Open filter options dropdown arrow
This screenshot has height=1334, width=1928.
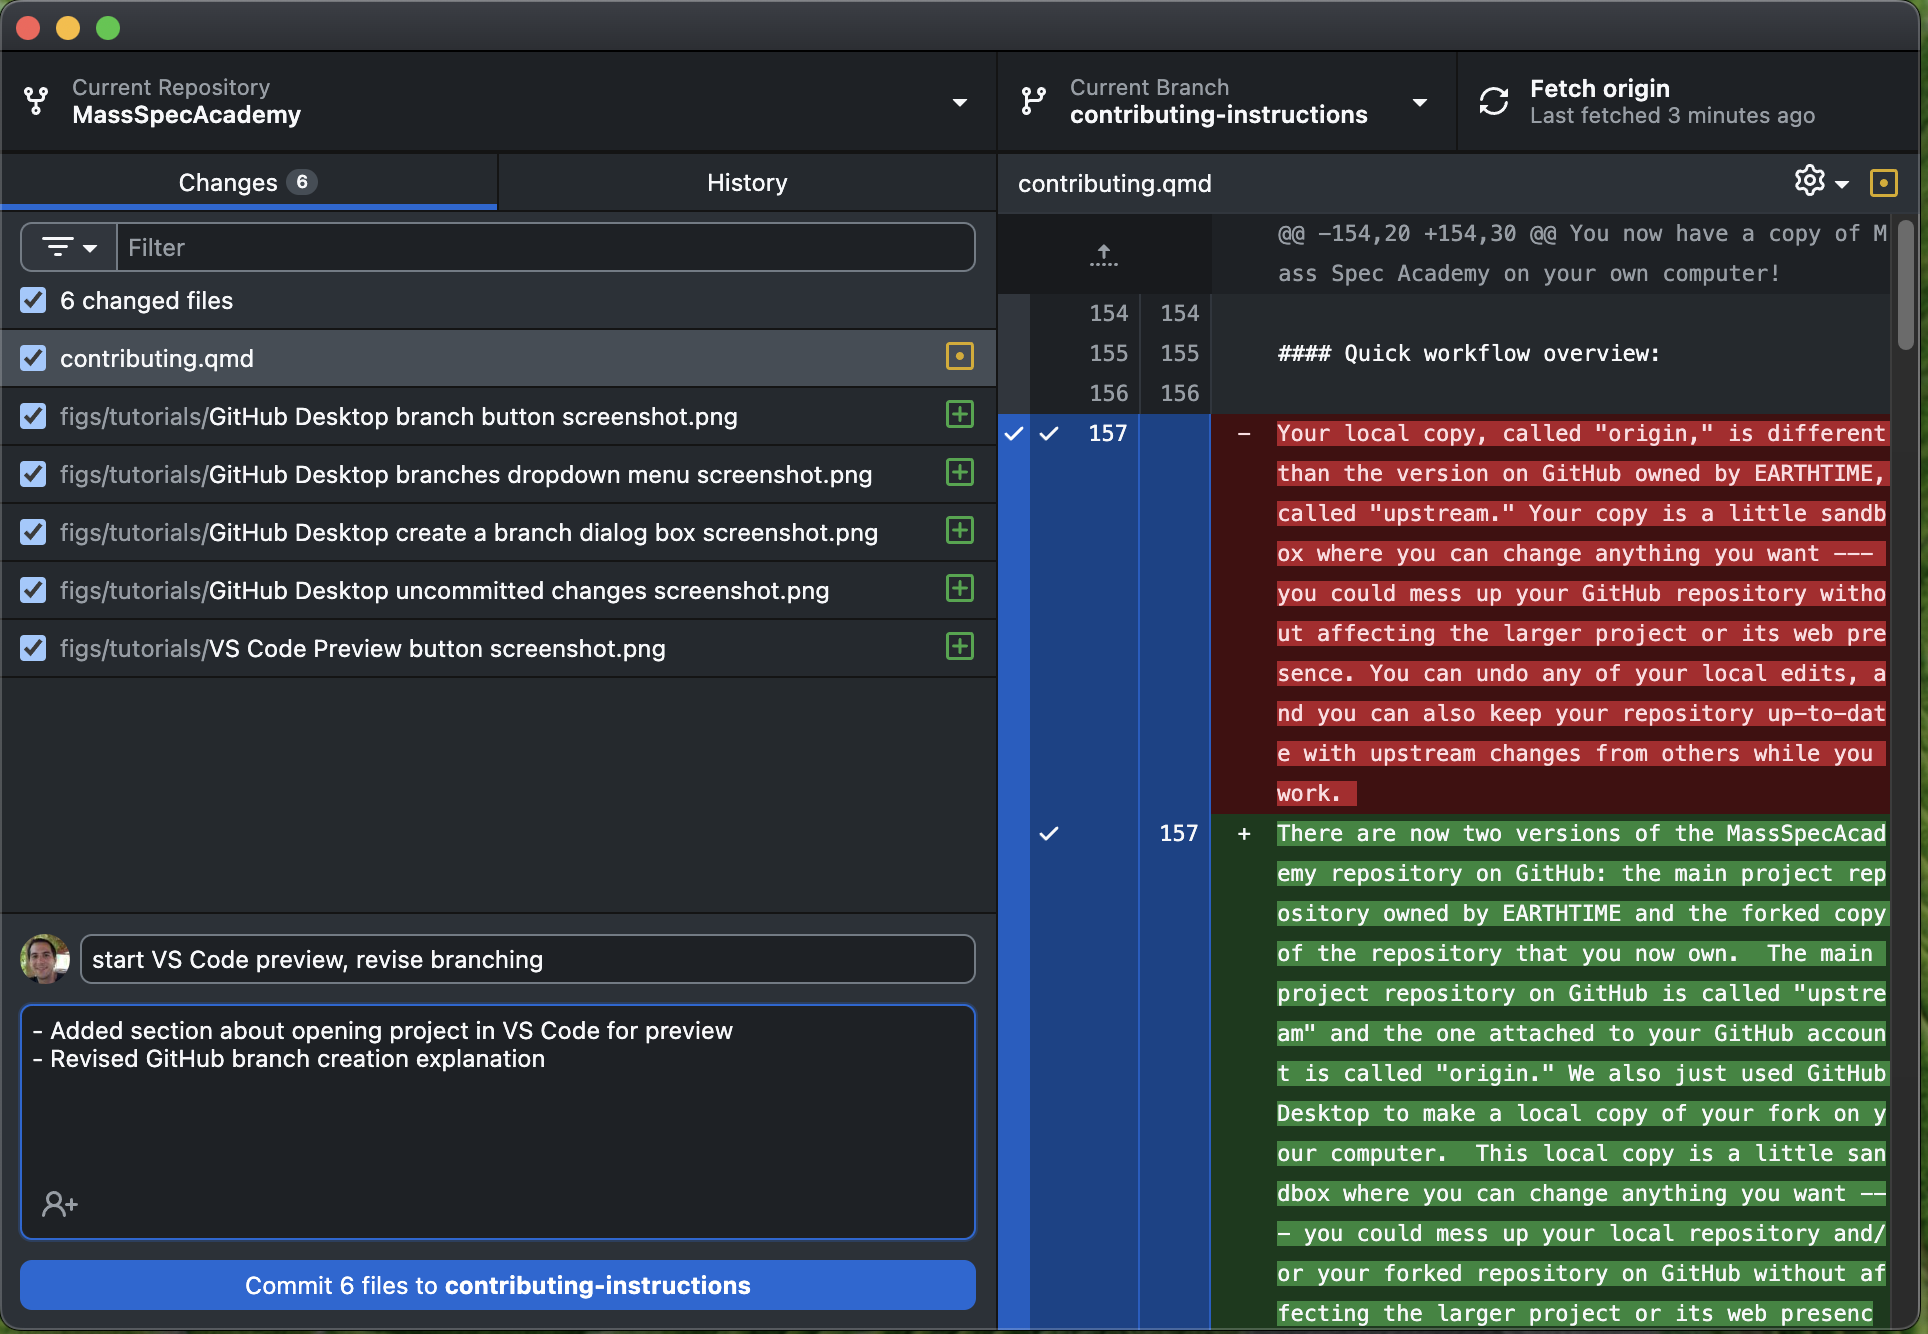[90, 248]
